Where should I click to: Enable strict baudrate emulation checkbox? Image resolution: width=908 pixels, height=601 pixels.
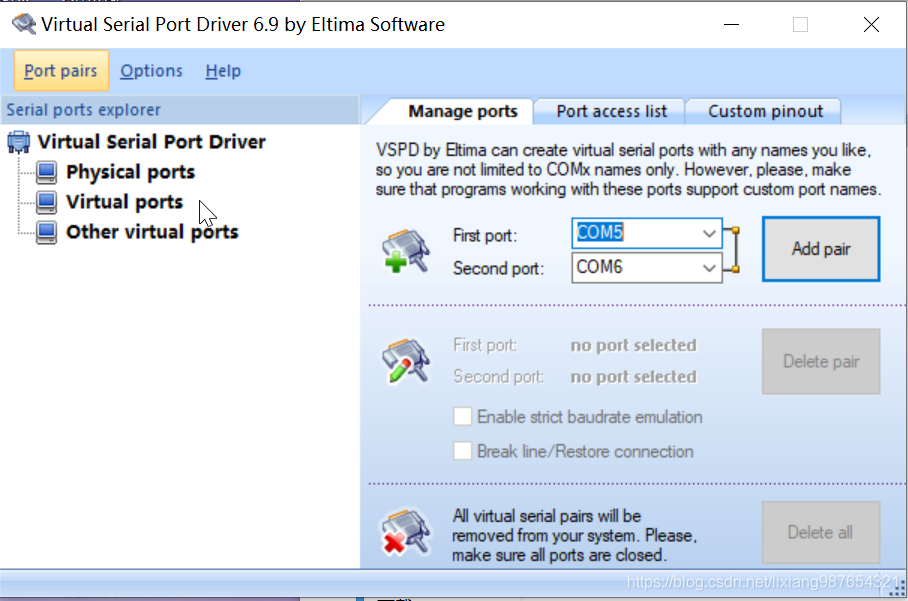point(462,416)
